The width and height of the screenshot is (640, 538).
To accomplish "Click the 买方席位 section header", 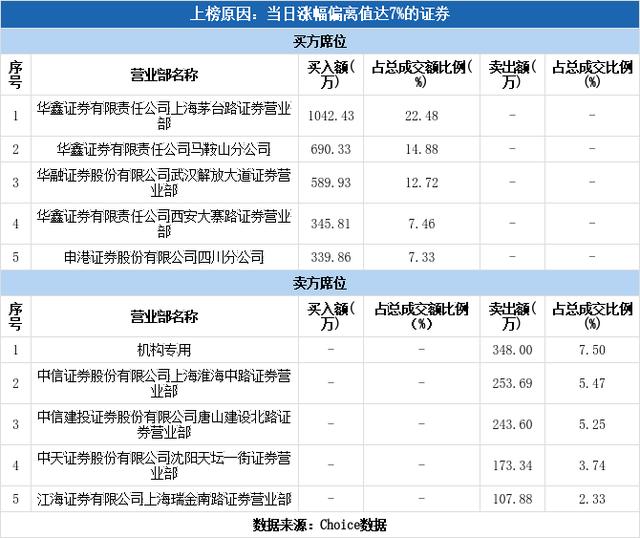I will [x=320, y=41].
